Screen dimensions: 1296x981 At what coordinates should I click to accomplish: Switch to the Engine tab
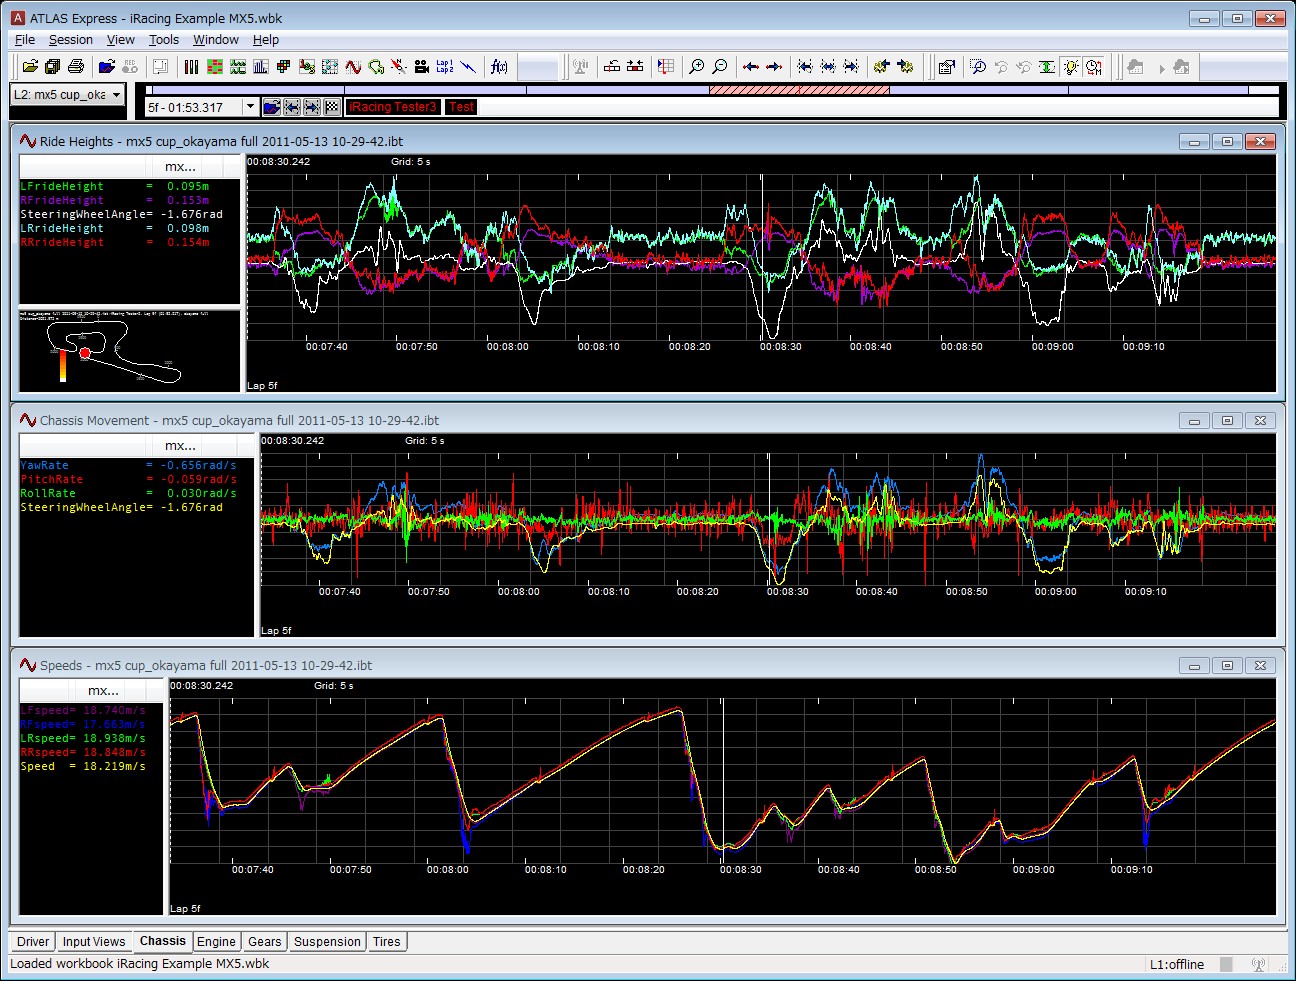(x=216, y=942)
